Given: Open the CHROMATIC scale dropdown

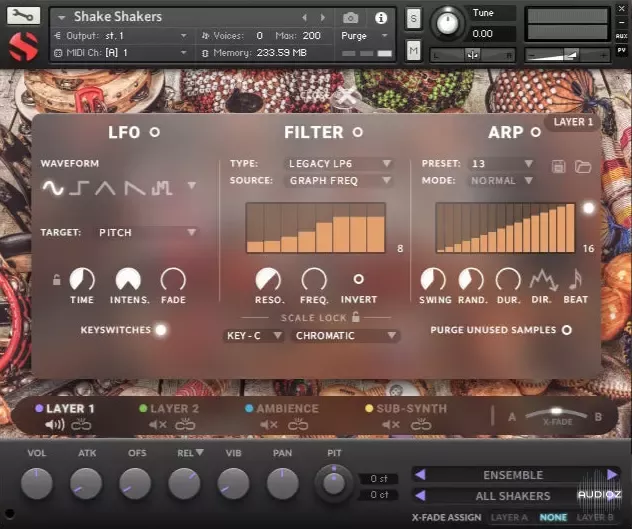Looking at the screenshot, I should (345, 335).
